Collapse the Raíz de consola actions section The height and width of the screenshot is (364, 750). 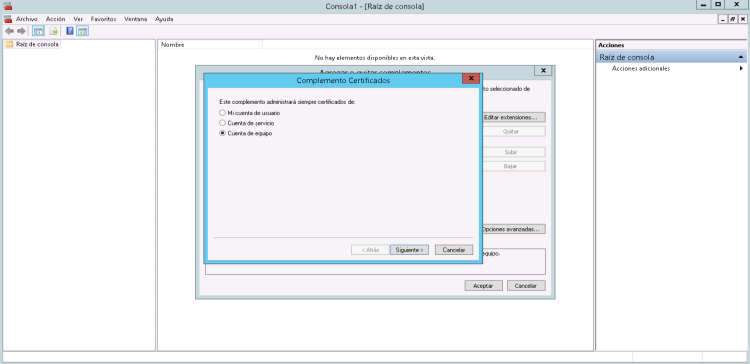[741, 57]
